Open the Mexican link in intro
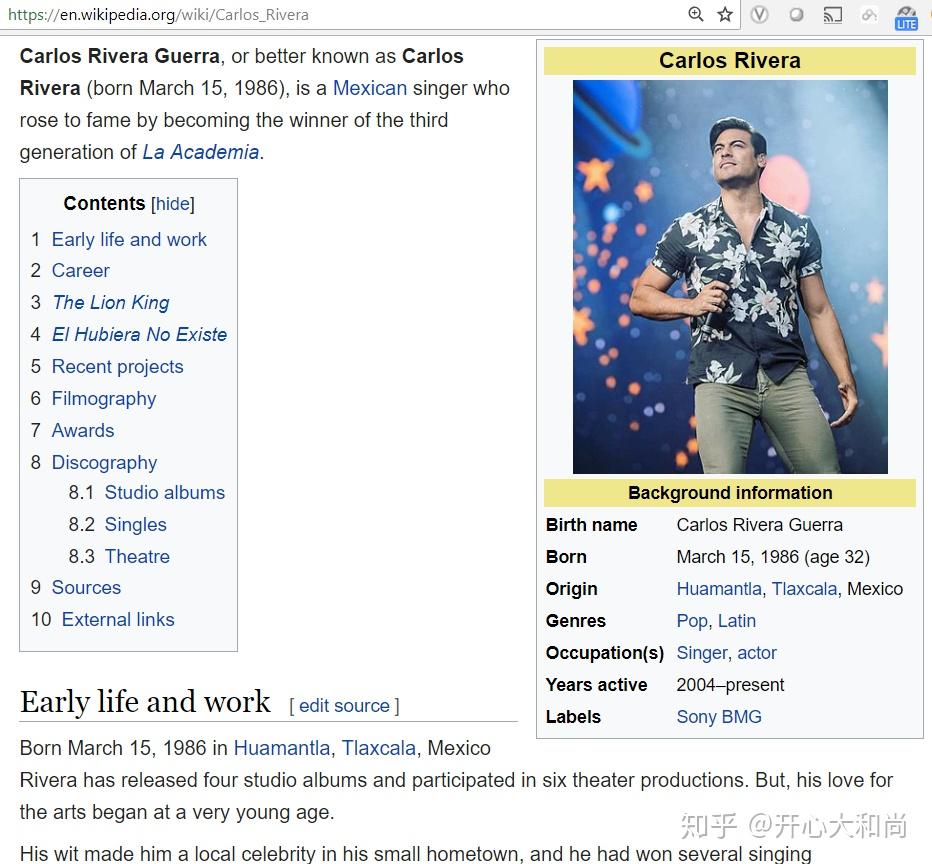The width and height of the screenshot is (932, 864). 370,88
